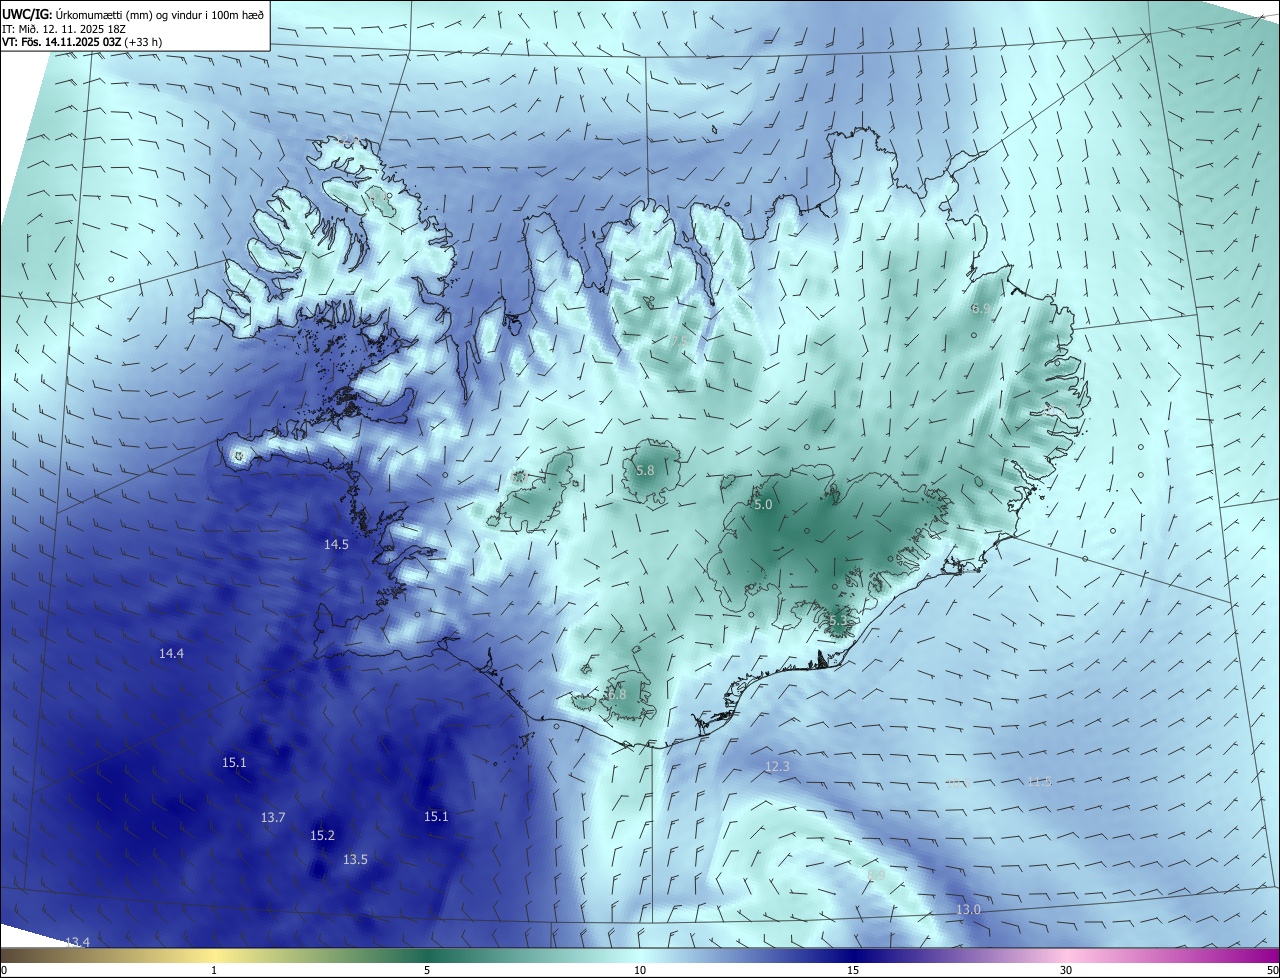Click the 5.0 value label on the map
The height and width of the screenshot is (978, 1280).
click(763, 505)
